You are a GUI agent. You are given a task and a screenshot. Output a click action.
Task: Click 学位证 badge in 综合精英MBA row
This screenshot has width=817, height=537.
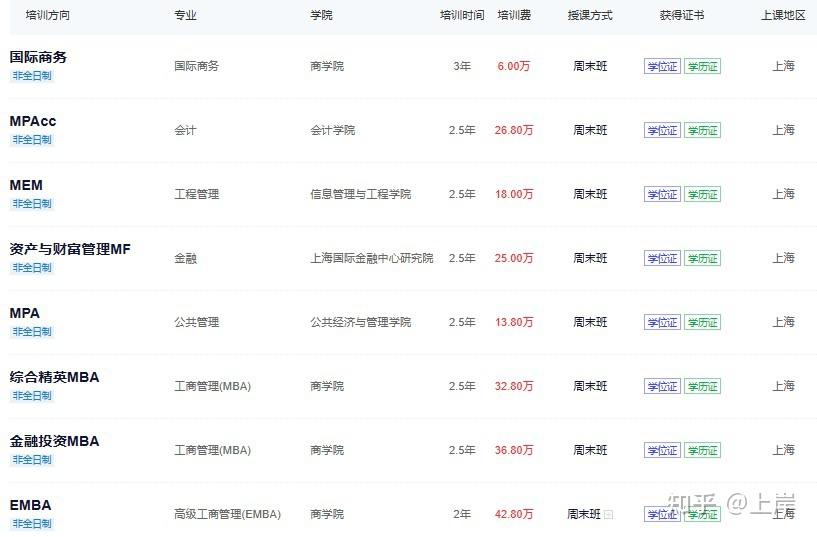tap(662, 386)
